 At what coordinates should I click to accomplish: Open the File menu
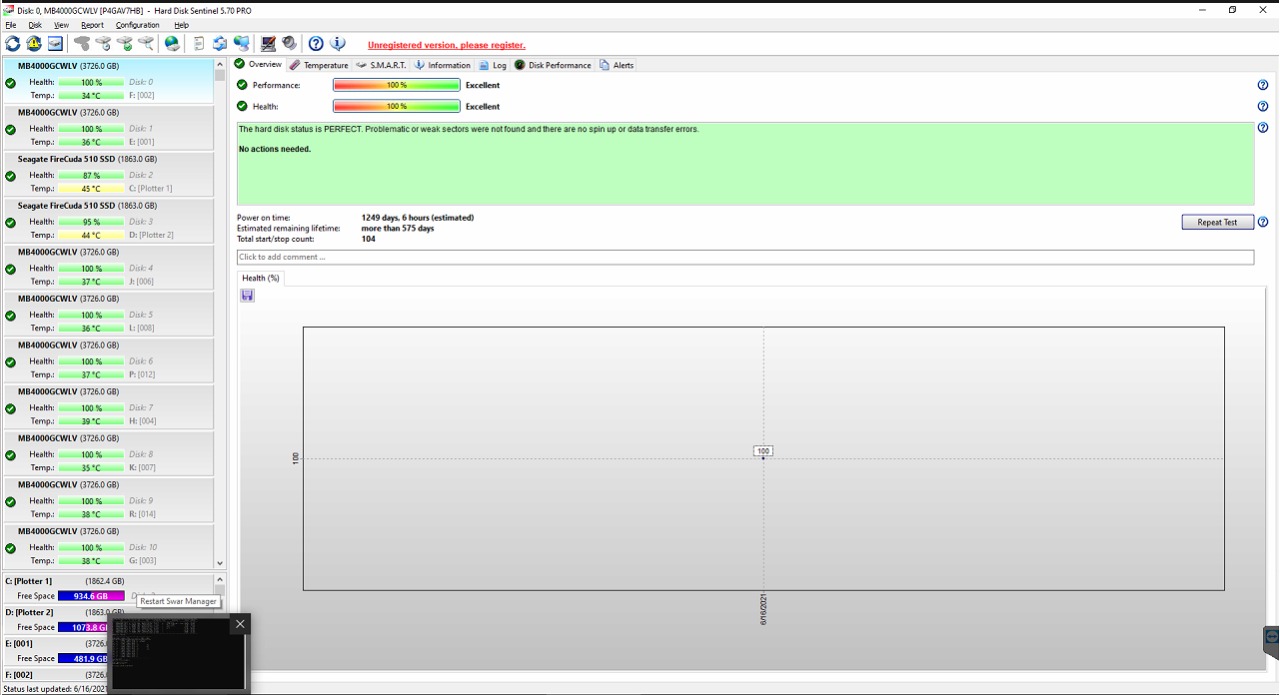[x=11, y=25]
